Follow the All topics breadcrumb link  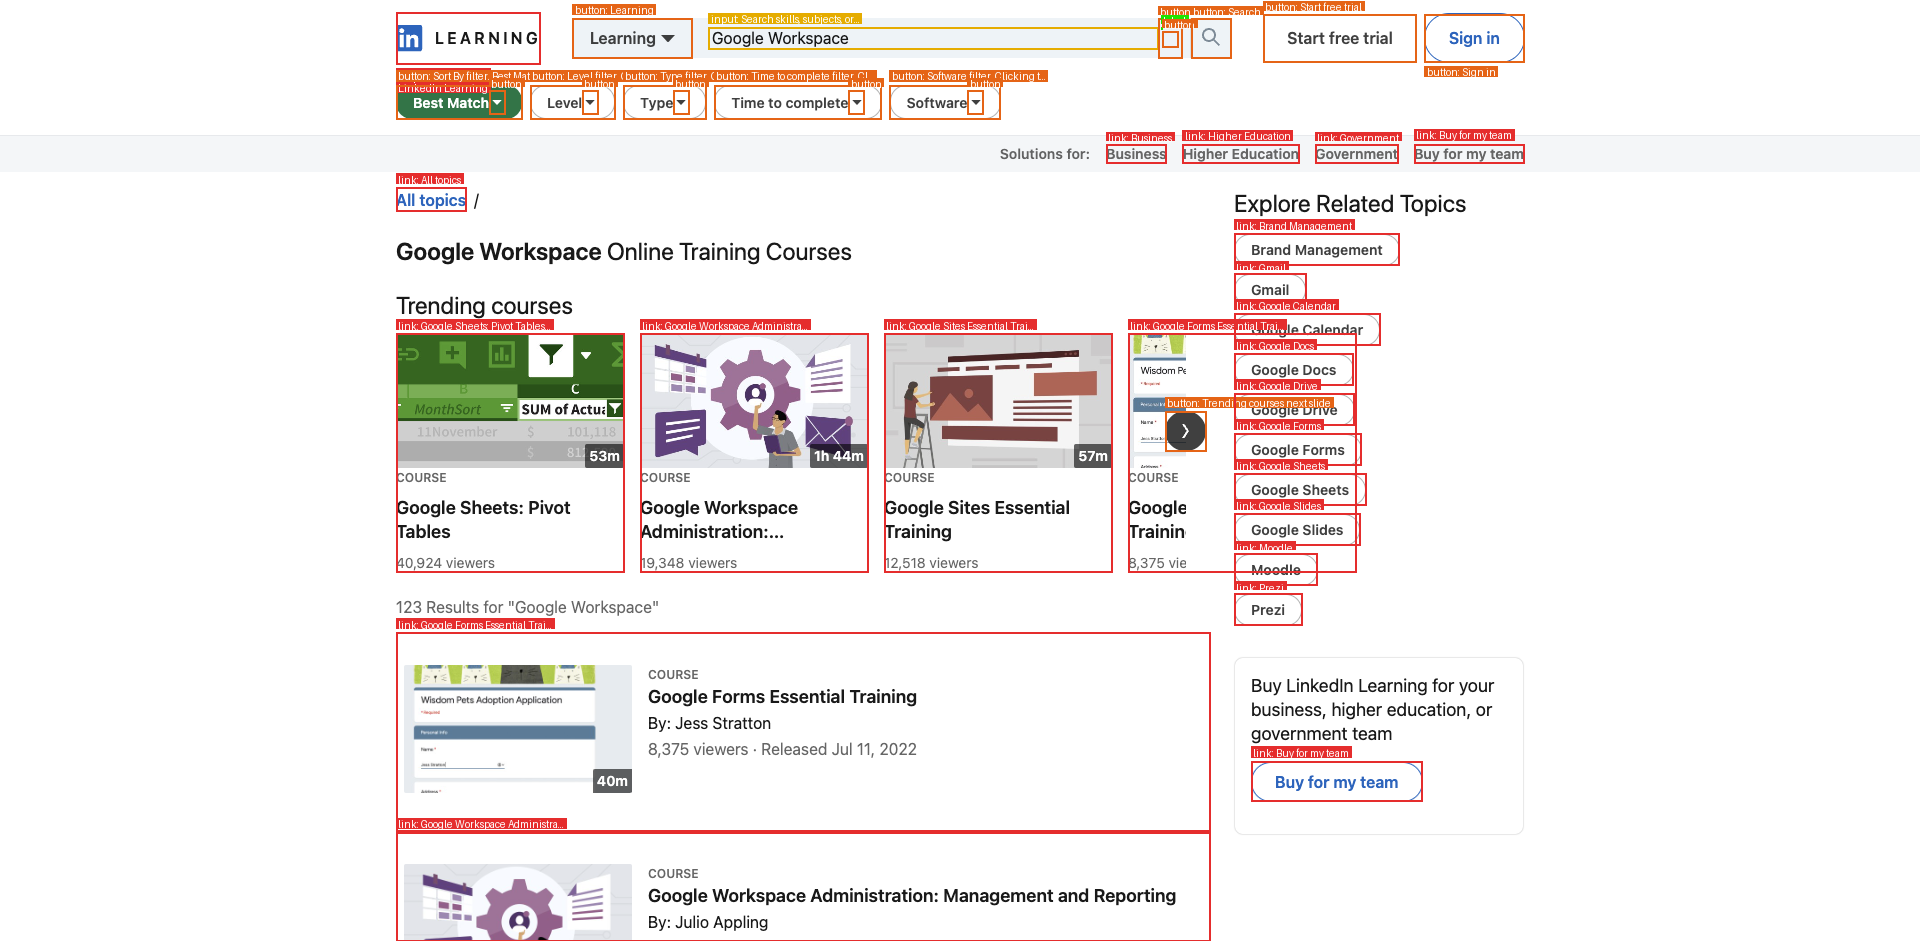click(431, 200)
